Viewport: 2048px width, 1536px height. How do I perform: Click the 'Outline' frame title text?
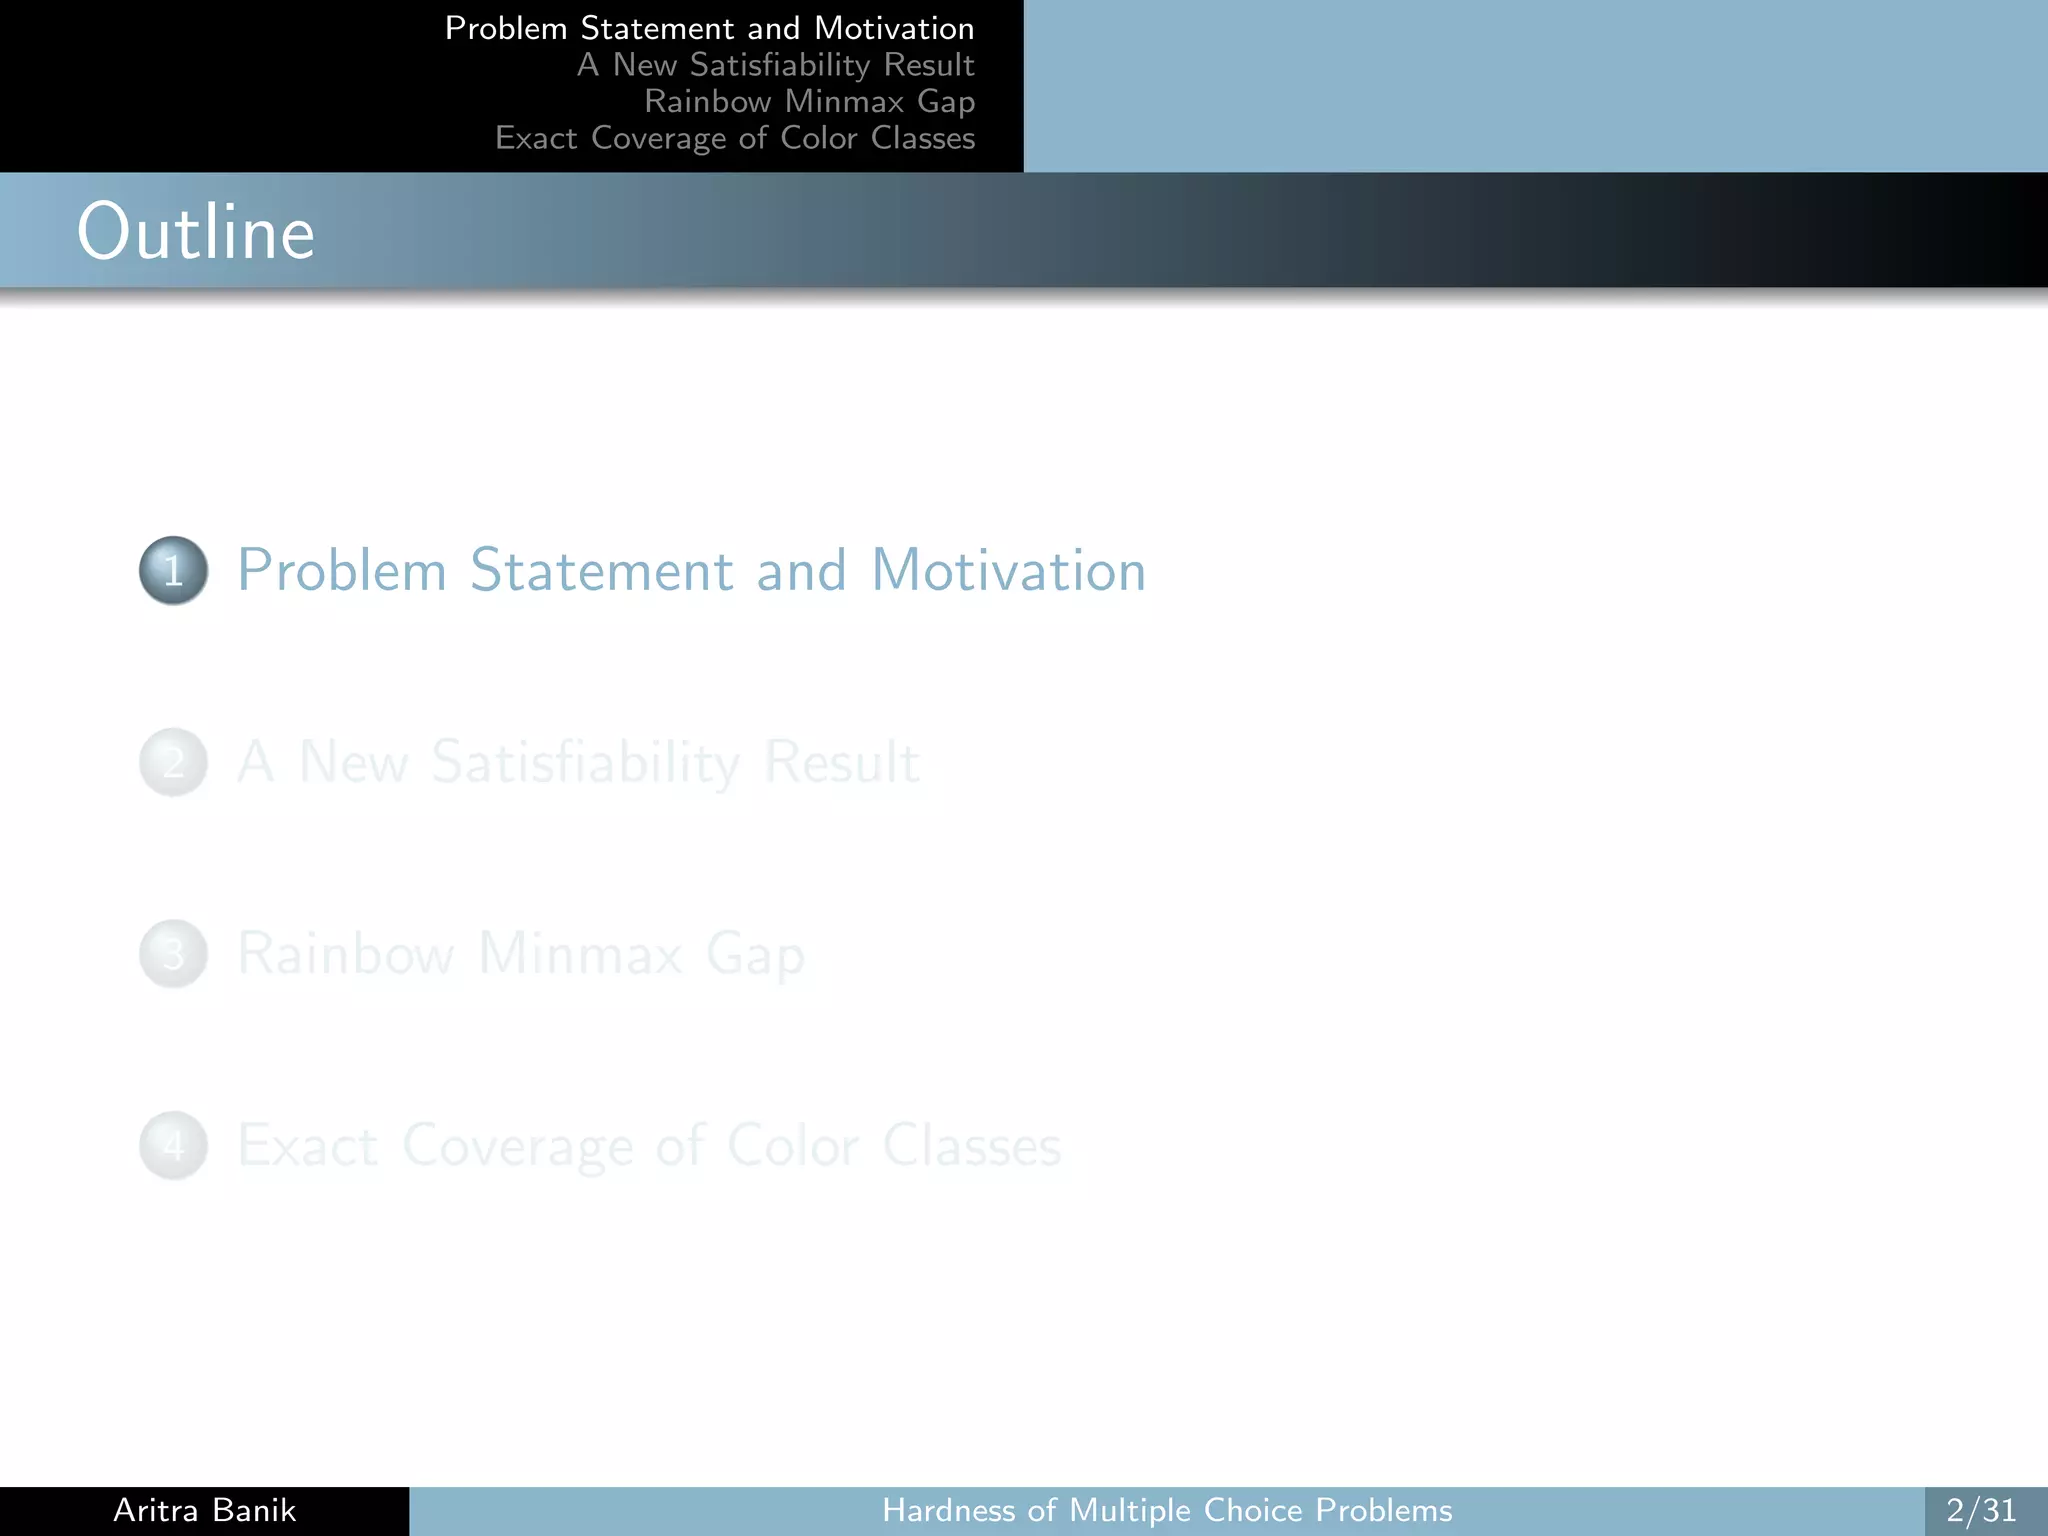point(196,232)
